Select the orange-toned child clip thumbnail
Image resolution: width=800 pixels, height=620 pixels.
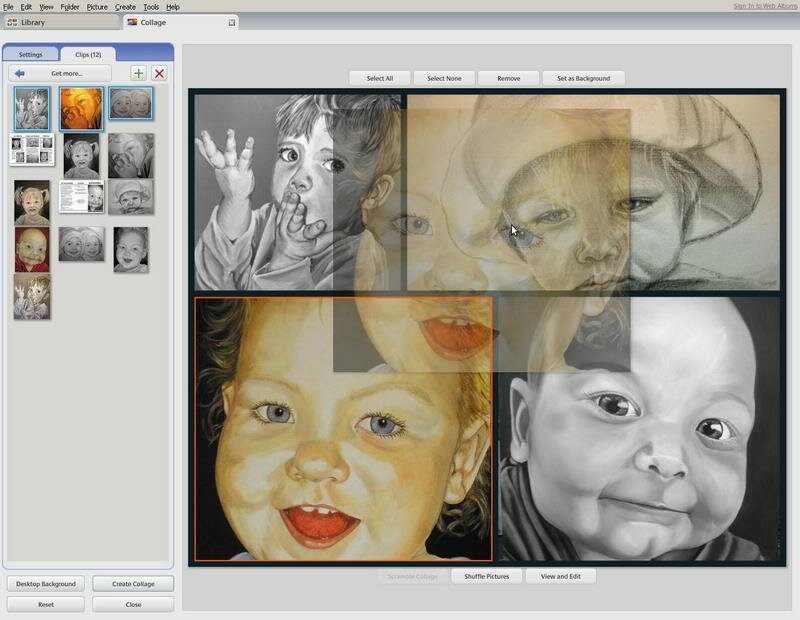[81, 108]
